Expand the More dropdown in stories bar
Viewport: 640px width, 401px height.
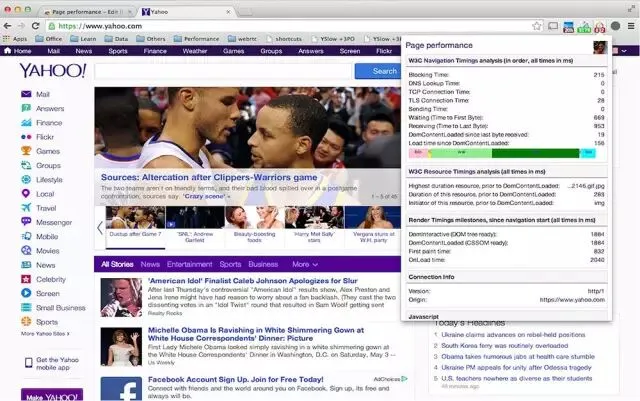tap(305, 264)
